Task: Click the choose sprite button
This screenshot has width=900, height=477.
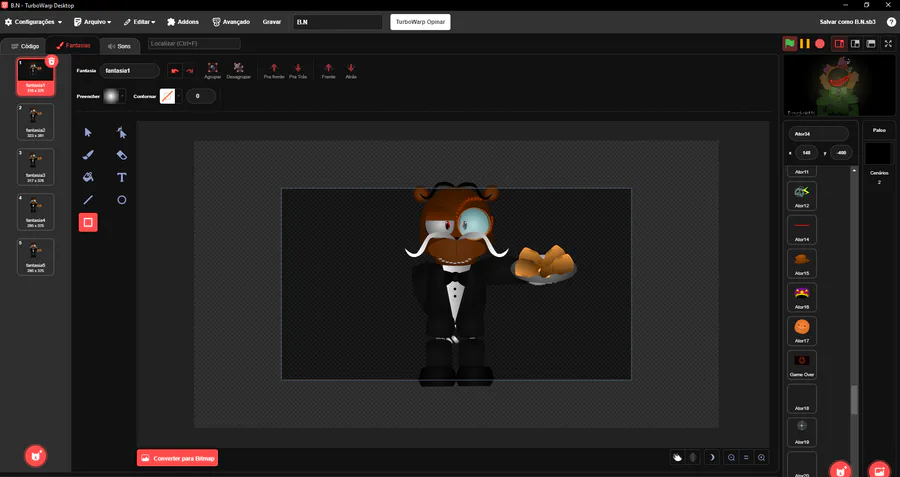Action: click(x=840, y=470)
